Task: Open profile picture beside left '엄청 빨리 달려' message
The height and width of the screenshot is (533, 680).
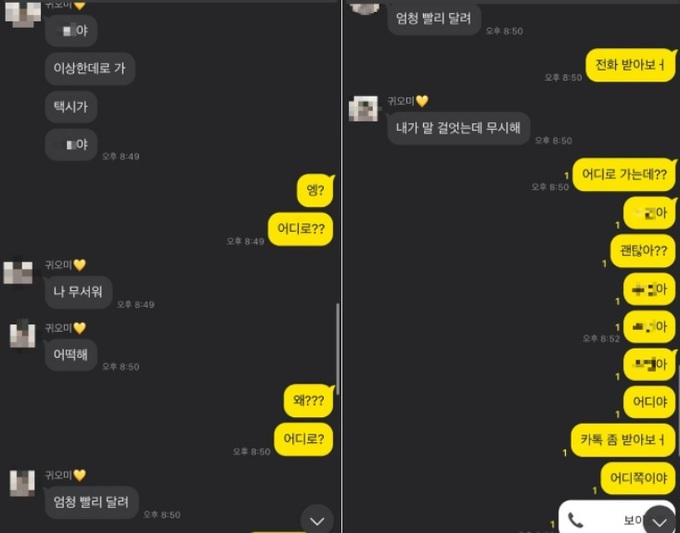Action: coord(23,483)
